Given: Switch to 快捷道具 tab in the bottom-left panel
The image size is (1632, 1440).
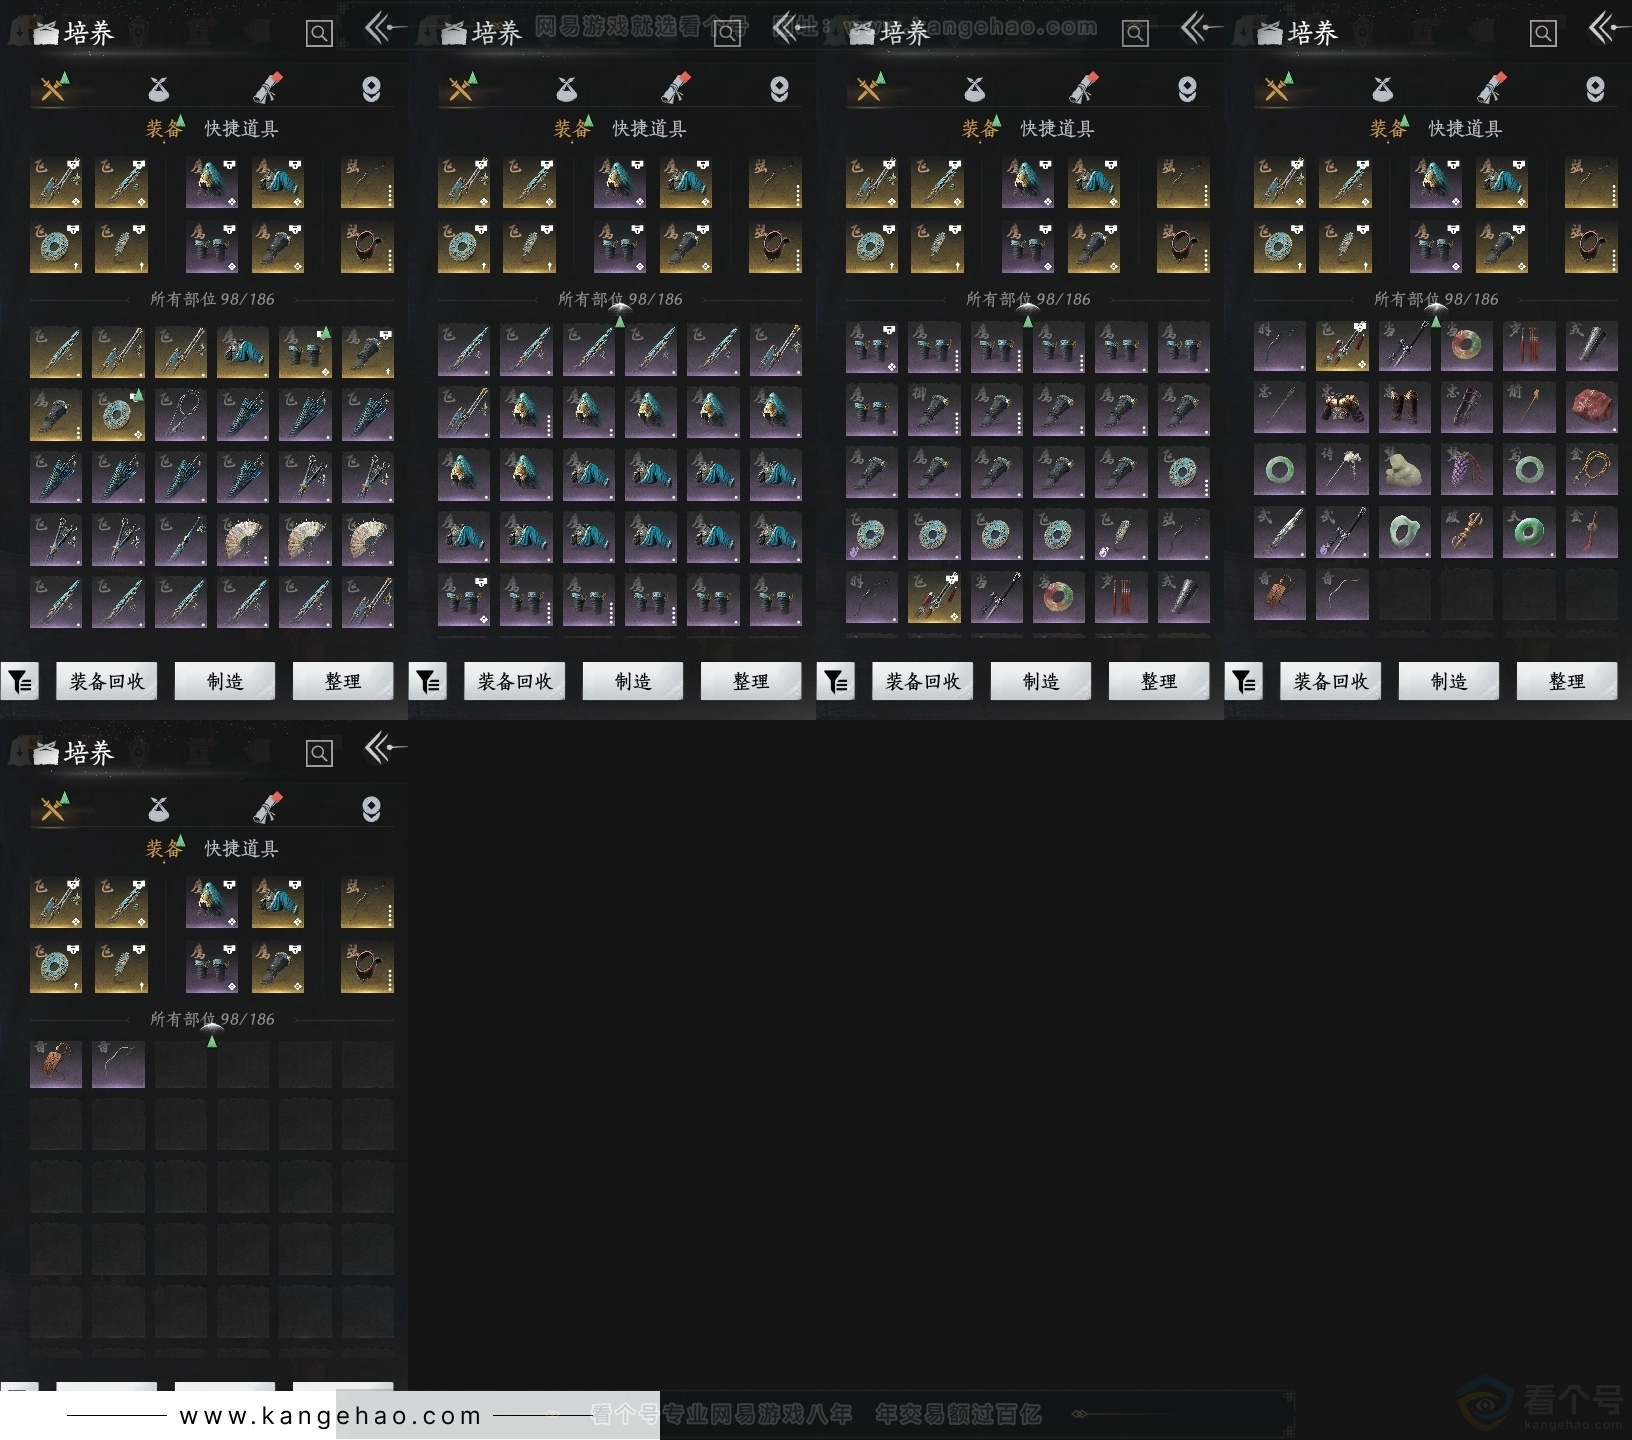Looking at the screenshot, I should [x=241, y=849].
